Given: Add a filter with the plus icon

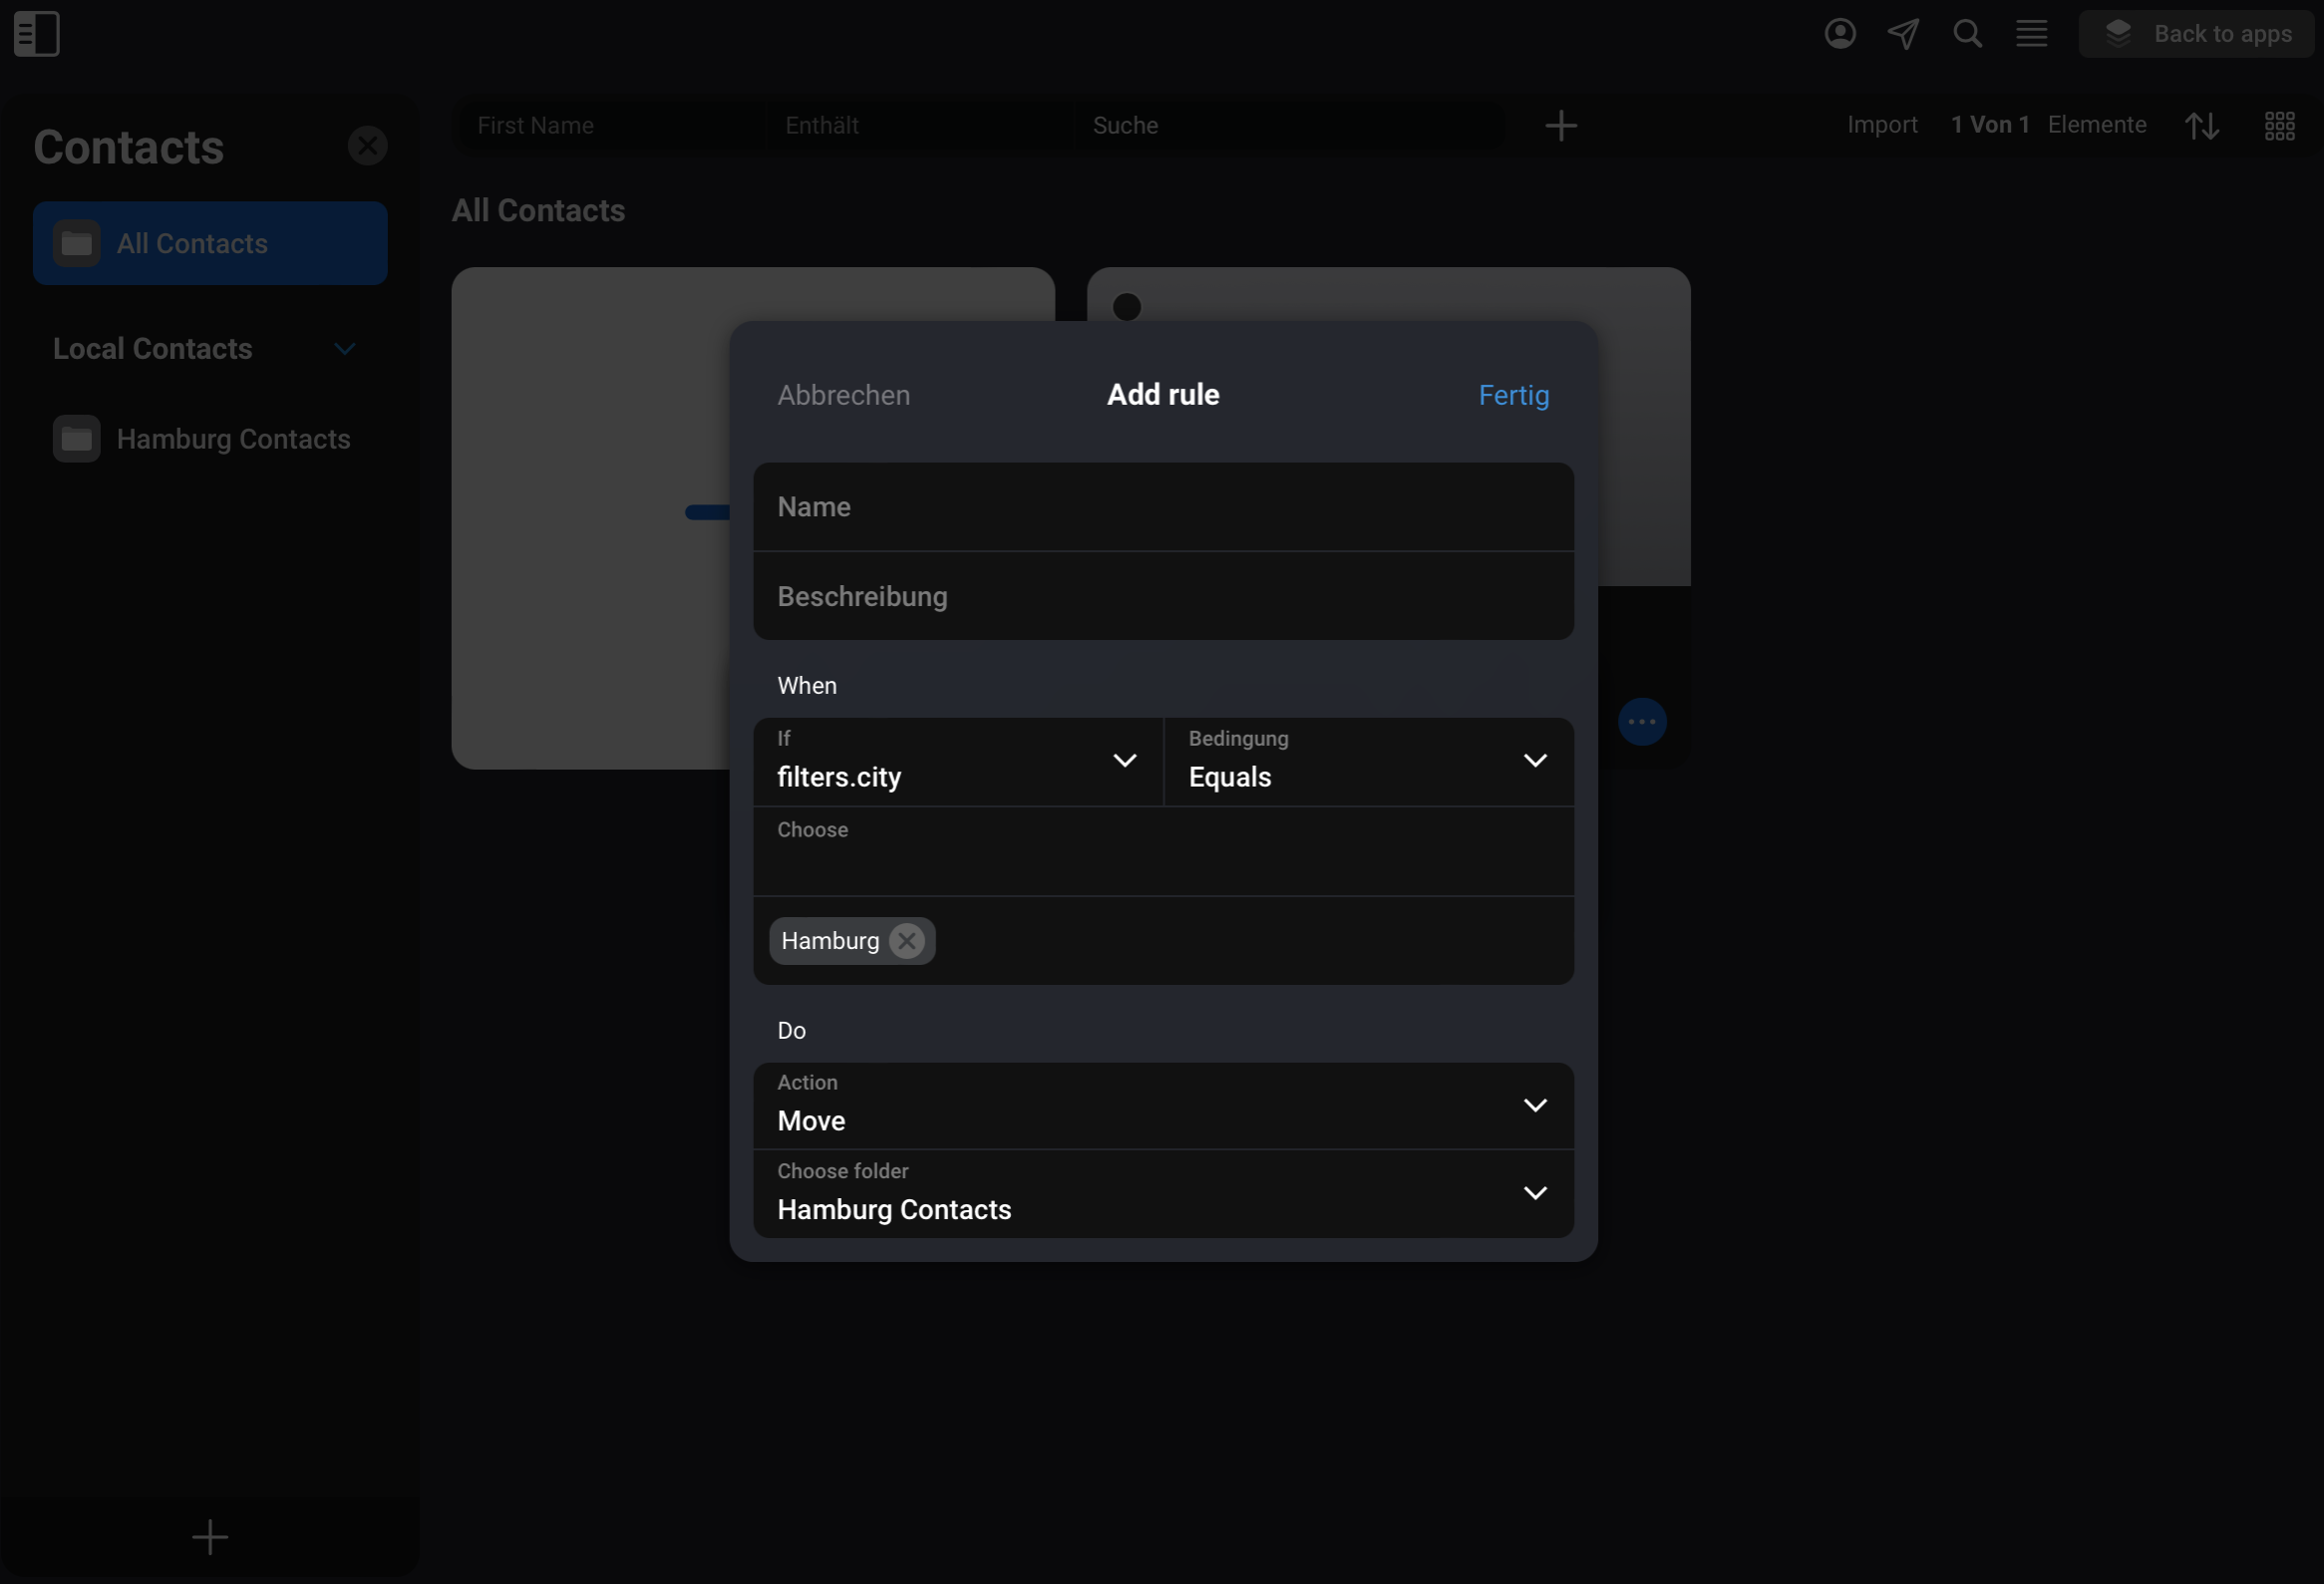Looking at the screenshot, I should pyautogui.click(x=1560, y=126).
